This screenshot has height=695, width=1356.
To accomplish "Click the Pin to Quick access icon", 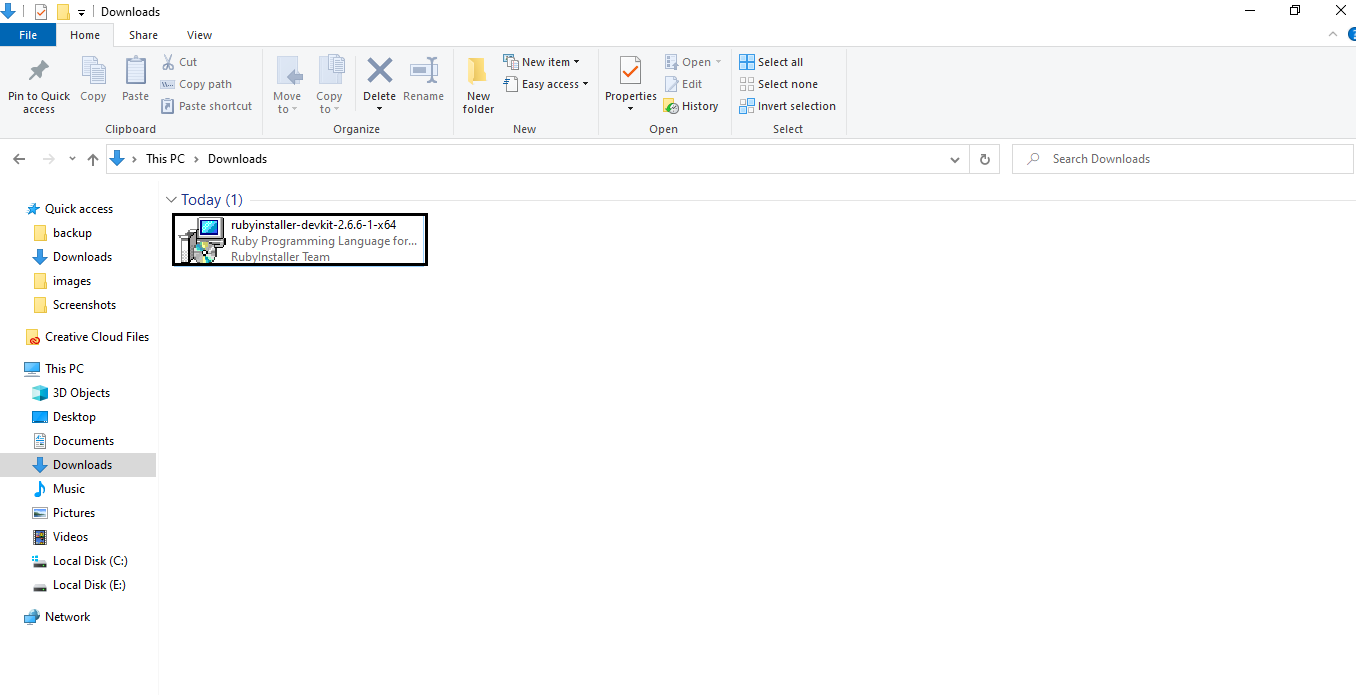I will tap(39, 72).
